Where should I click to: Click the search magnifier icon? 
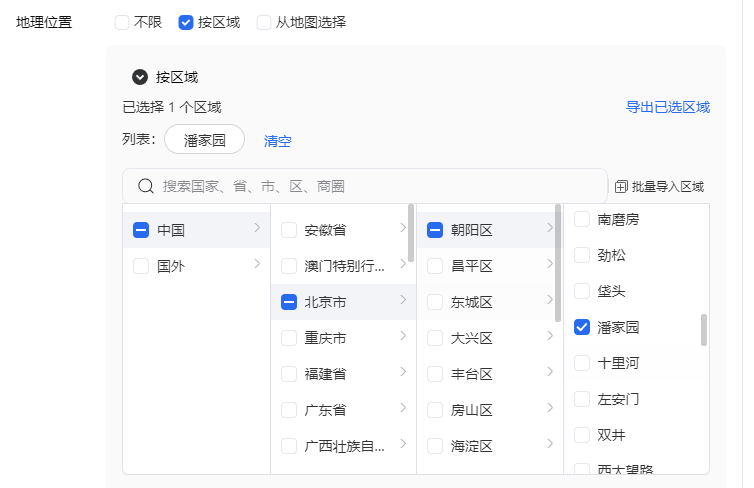click(145, 186)
